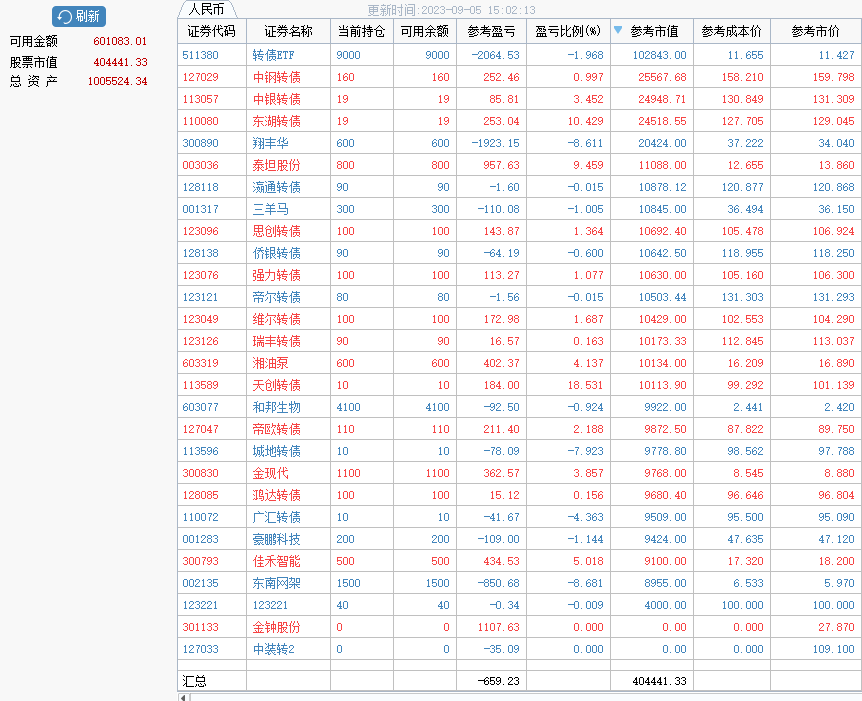Click the 盈亏比例(%) column header
This screenshot has height=701, width=862.
tap(567, 31)
